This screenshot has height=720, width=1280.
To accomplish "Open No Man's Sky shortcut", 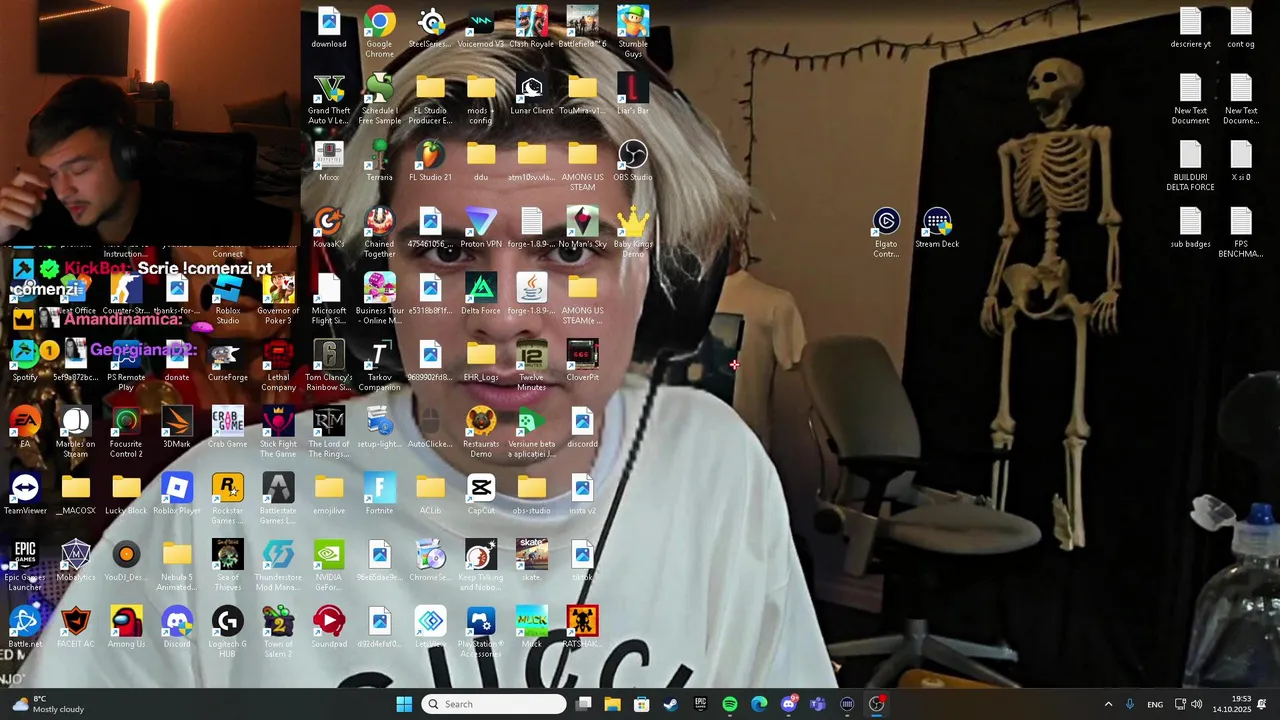I will coord(583,227).
